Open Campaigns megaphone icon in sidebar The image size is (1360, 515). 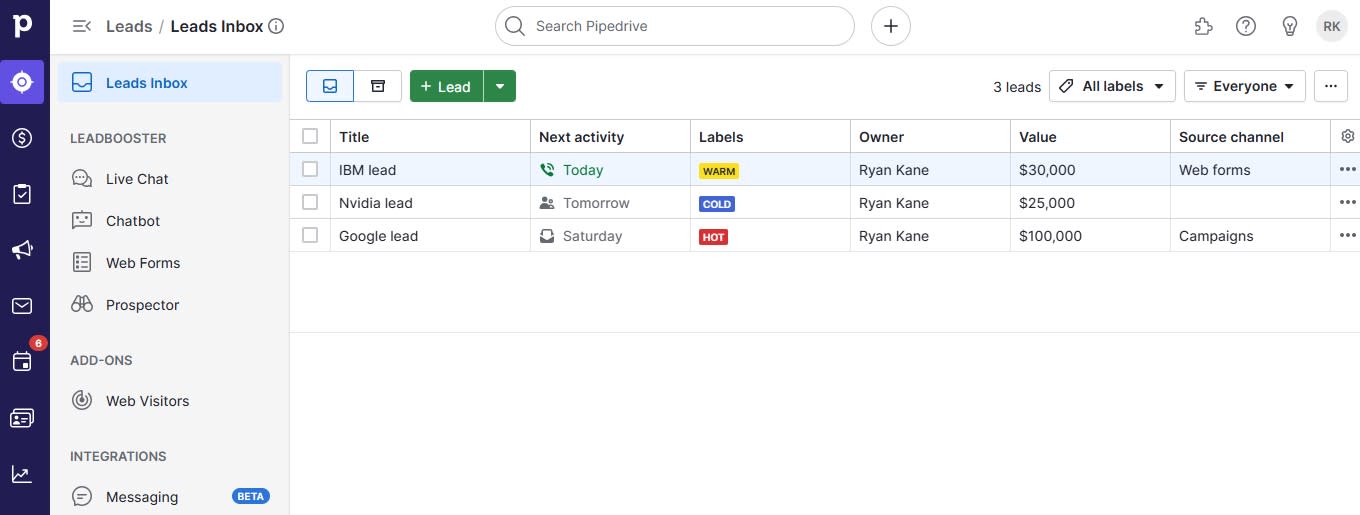click(x=22, y=250)
